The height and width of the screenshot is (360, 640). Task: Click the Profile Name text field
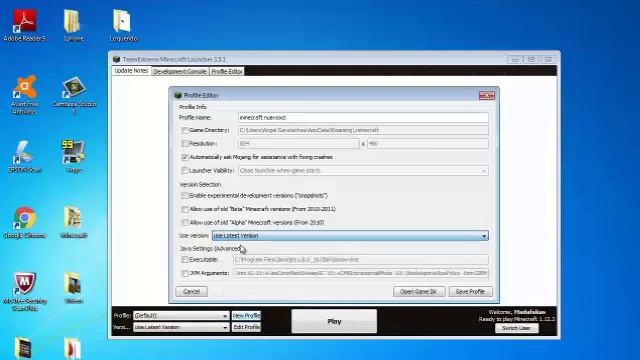tap(363, 118)
